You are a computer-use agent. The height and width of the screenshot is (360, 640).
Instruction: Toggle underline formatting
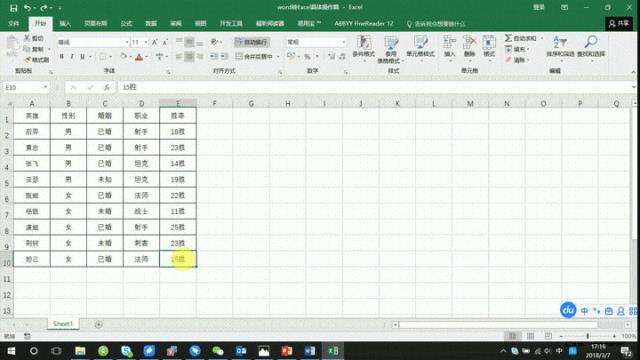(x=82, y=56)
